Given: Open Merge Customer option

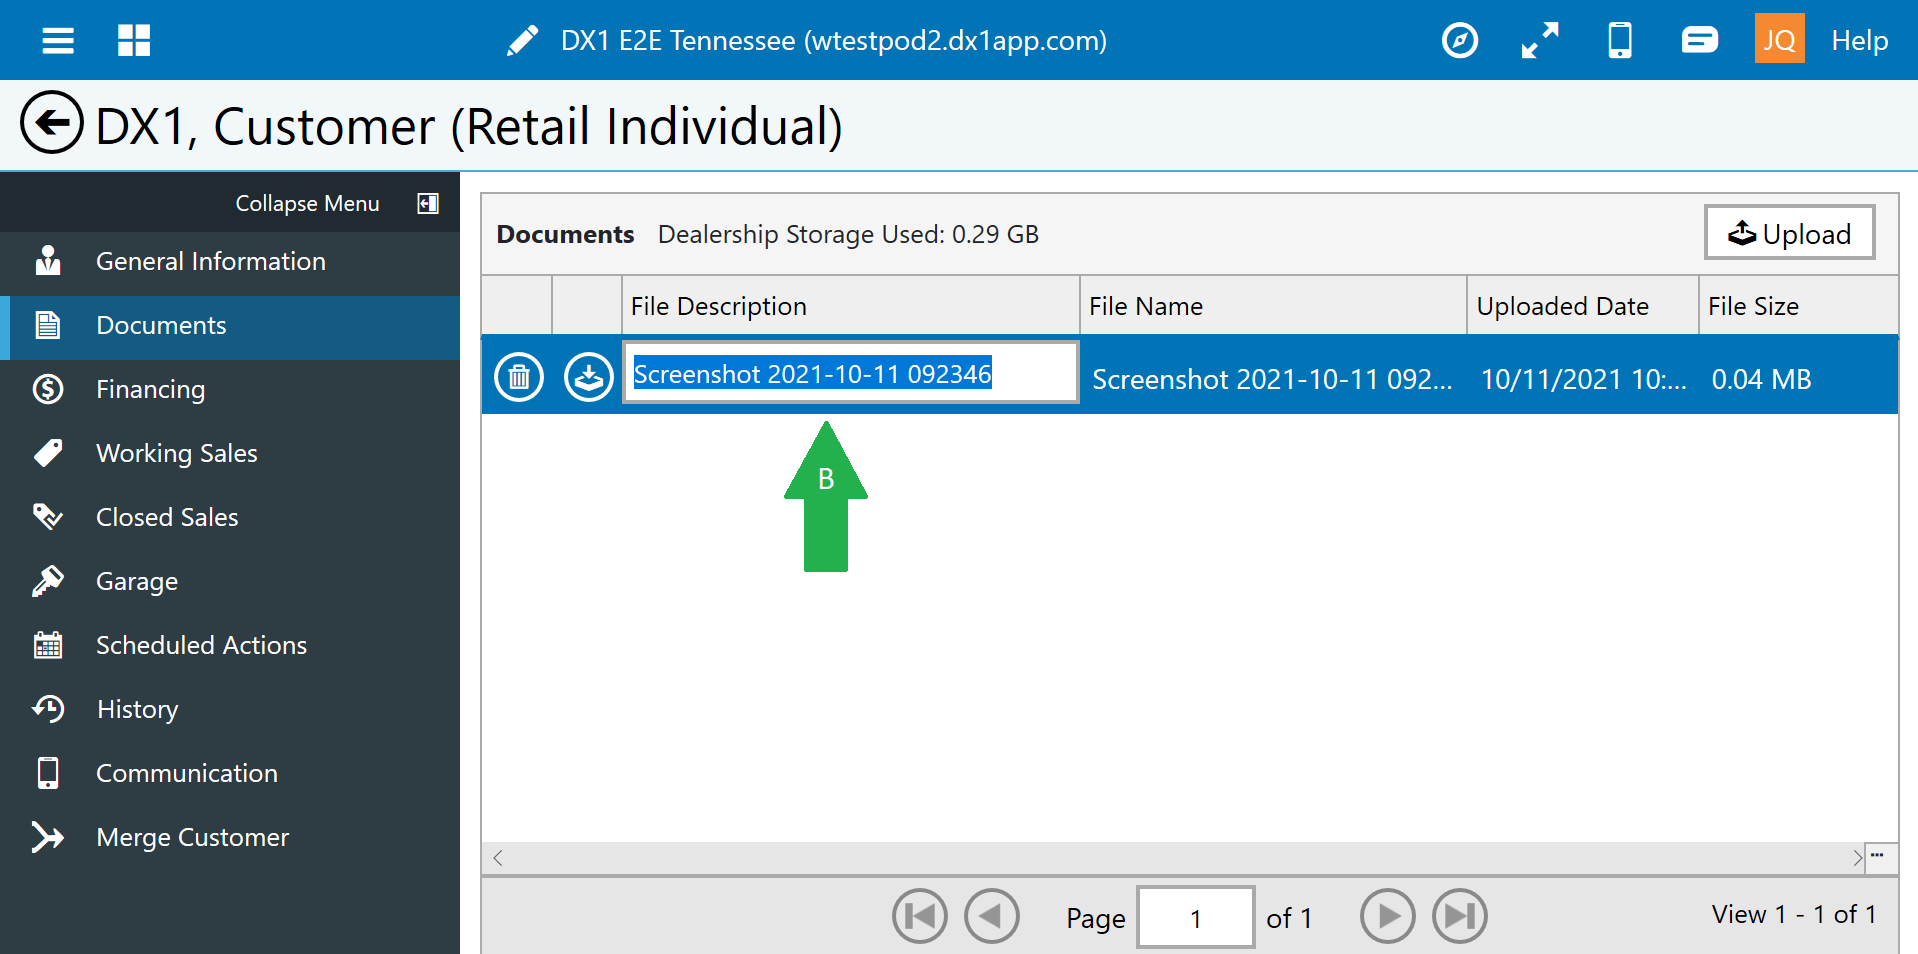Looking at the screenshot, I should (x=230, y=838).
